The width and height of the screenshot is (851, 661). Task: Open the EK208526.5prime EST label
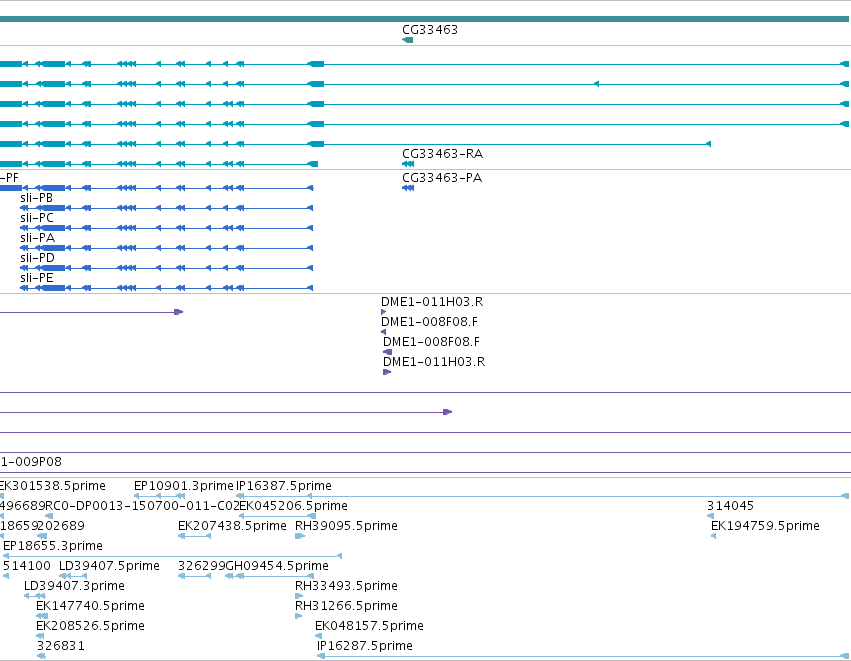click(x=90, y=626)
